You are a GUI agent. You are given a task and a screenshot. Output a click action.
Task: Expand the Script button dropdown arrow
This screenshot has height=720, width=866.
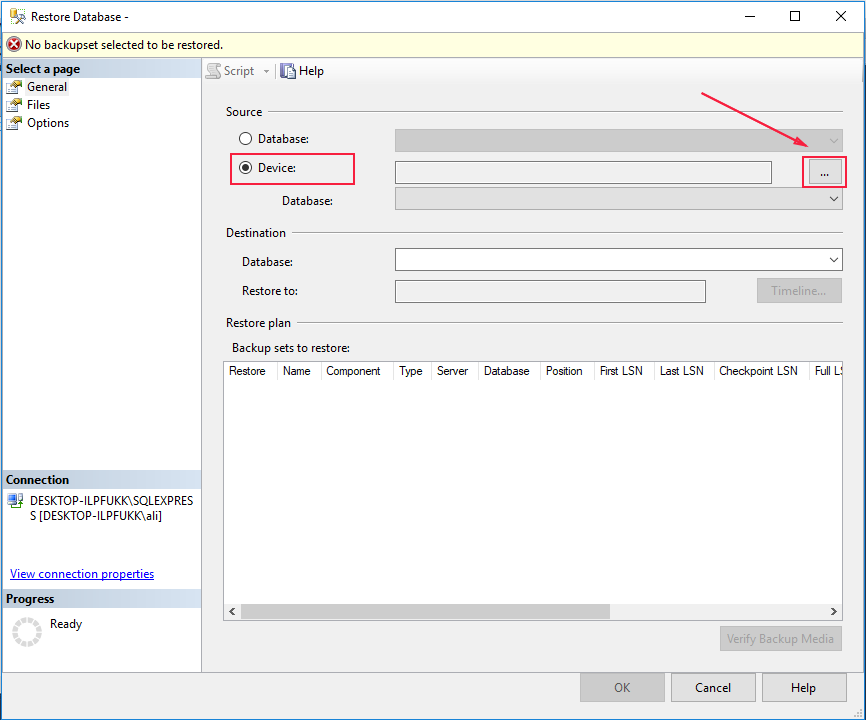tap(264, 71)
